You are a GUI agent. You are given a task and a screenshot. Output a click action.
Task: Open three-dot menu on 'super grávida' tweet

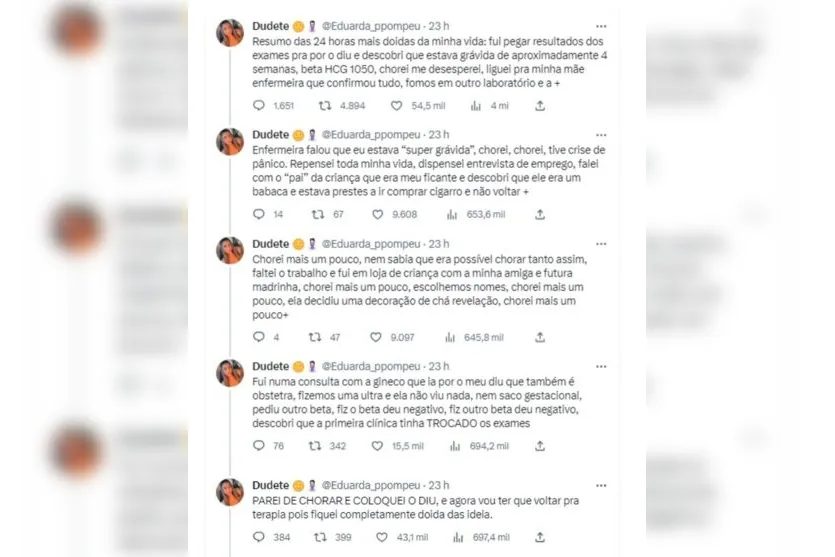[x=601, y=135]
